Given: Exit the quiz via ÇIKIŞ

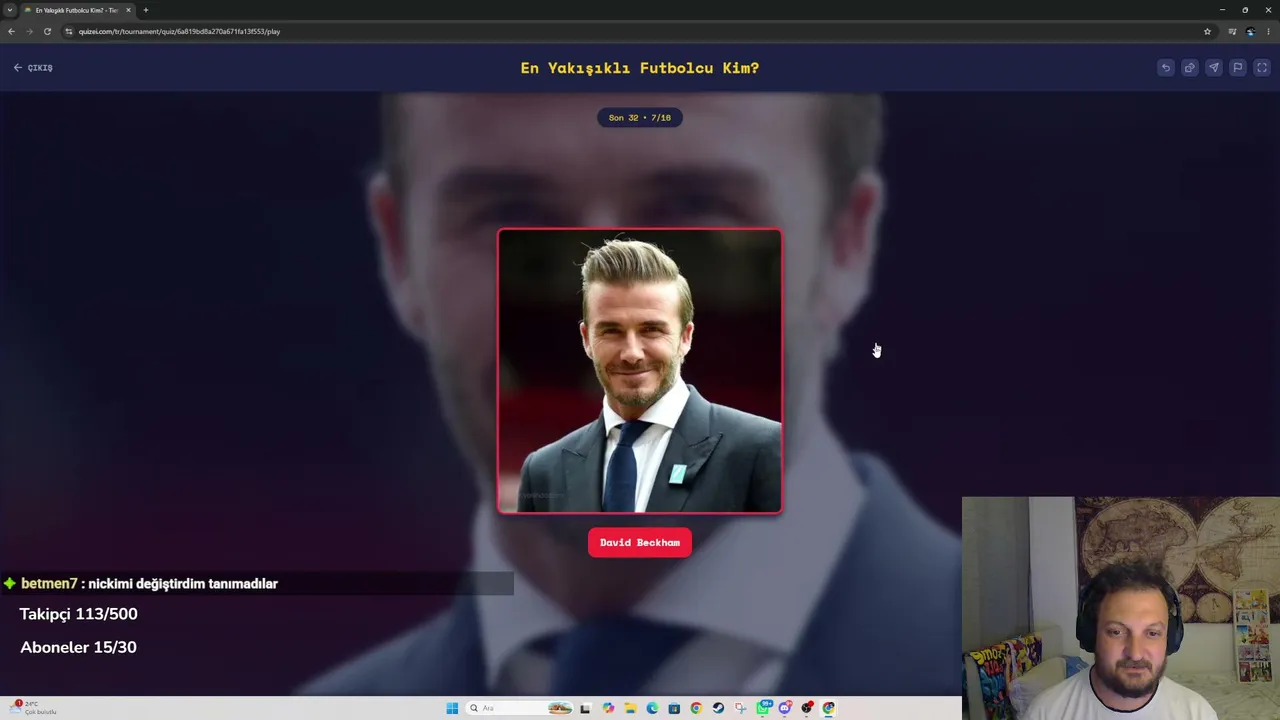Looking at the screenshot, I should [33, 68].
